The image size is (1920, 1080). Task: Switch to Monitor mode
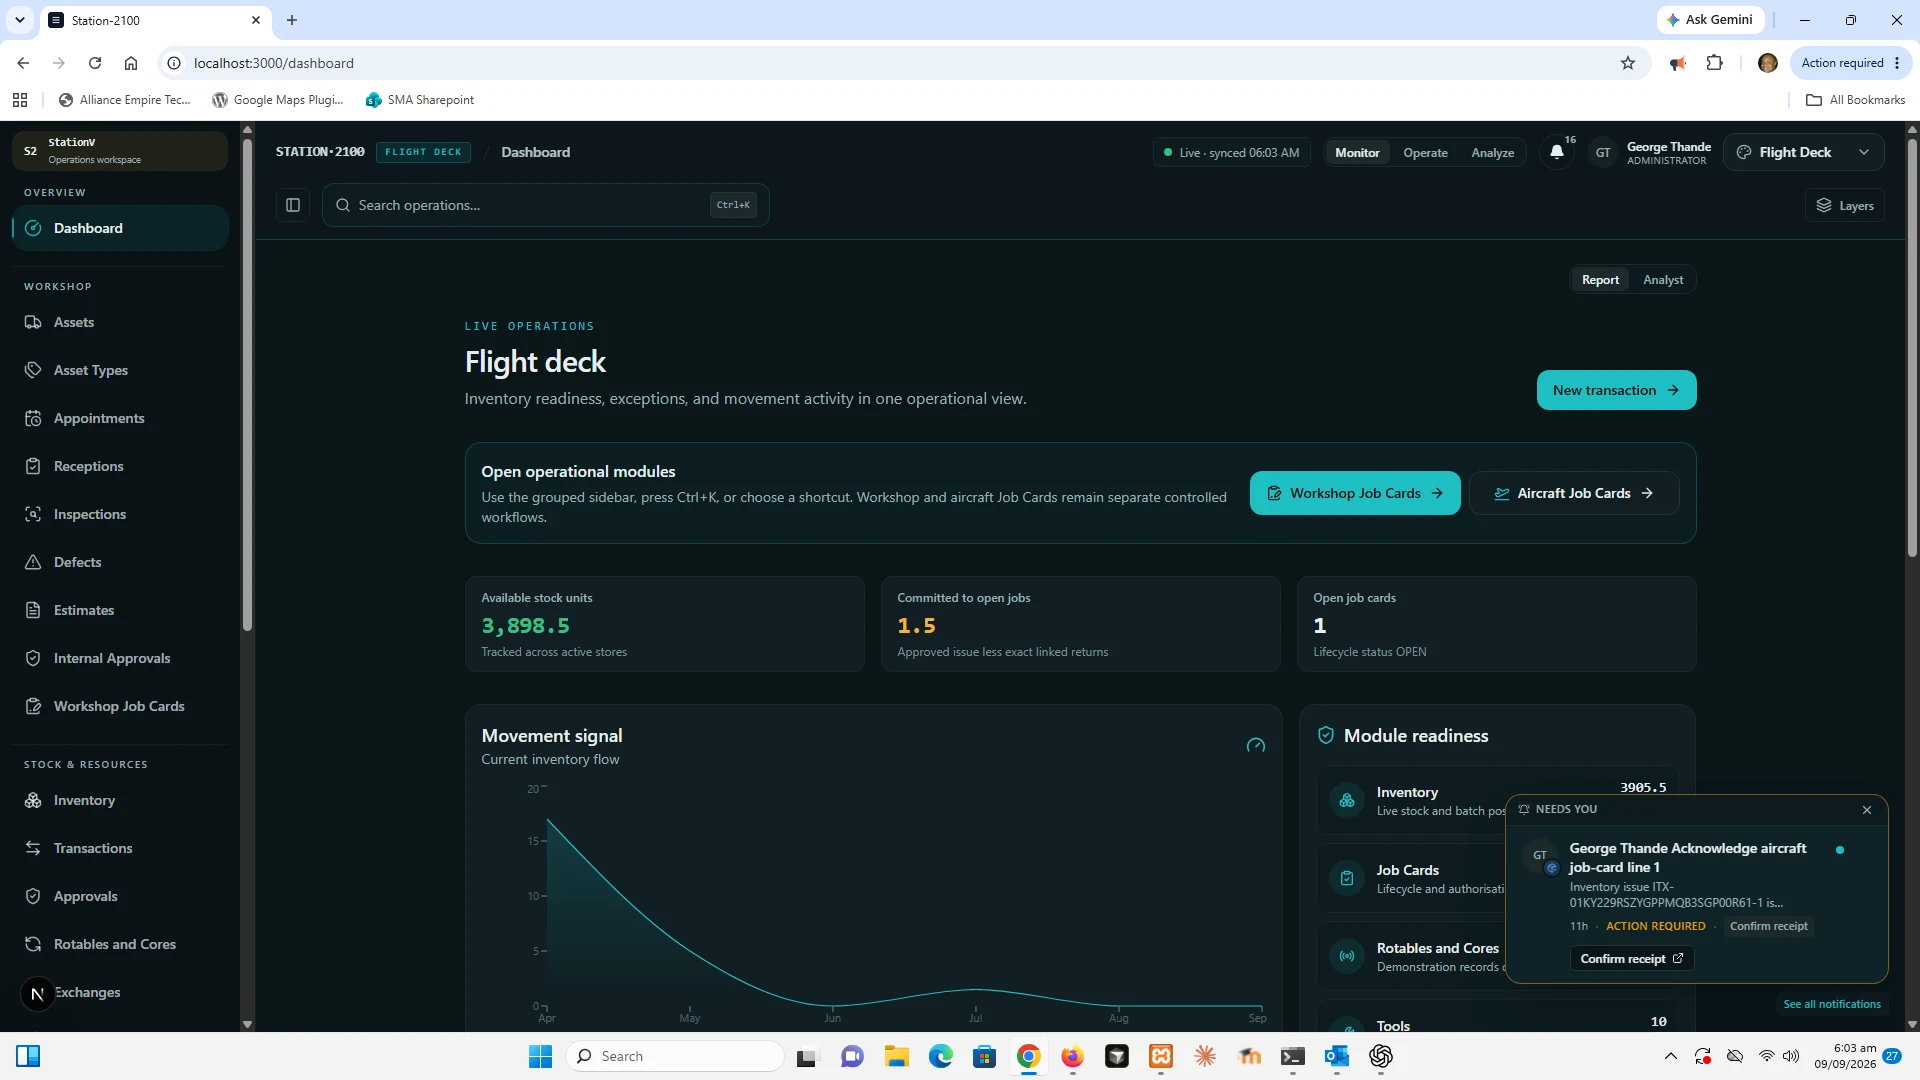click(x=1357, y=153)
